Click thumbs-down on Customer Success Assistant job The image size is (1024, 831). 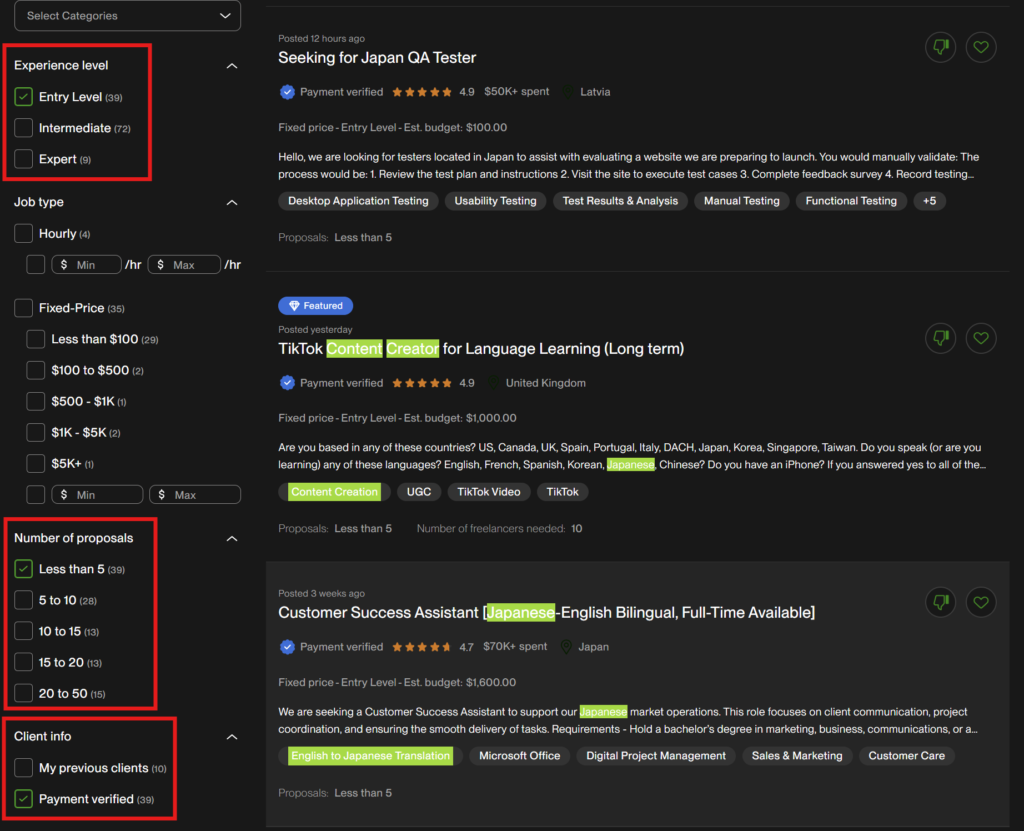point(940,602)
